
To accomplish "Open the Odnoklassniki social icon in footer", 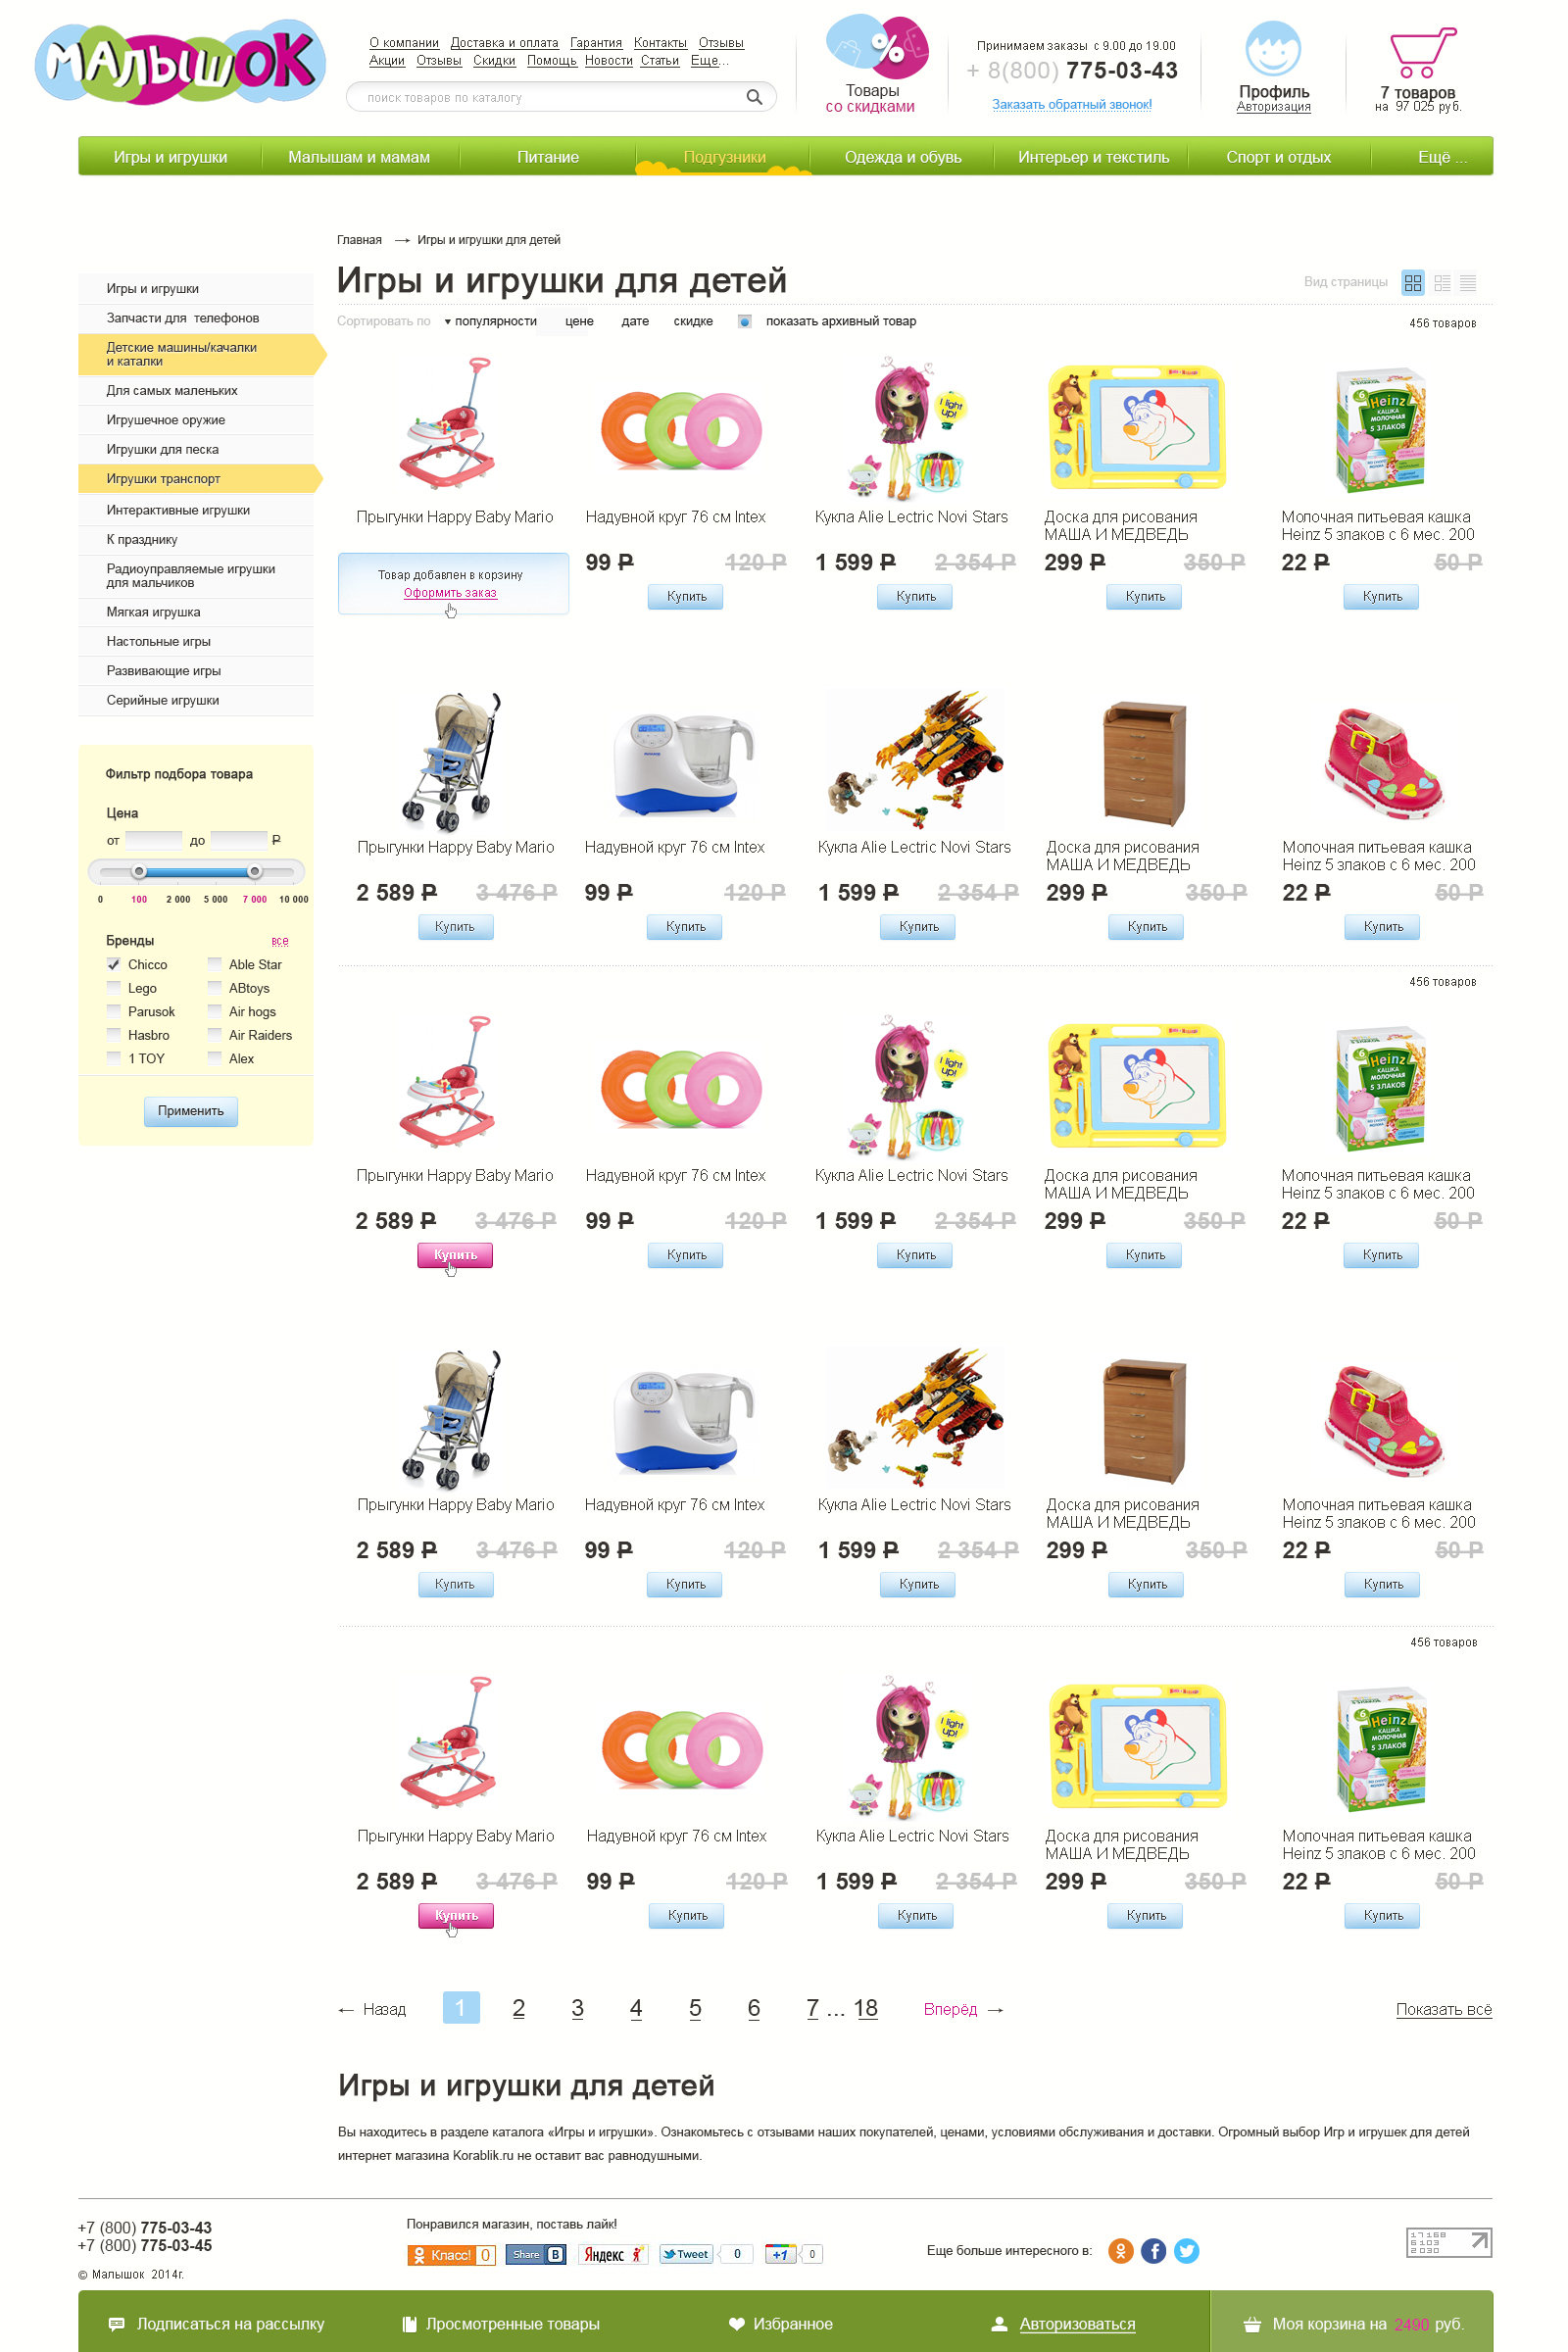I will click(x=1120, y=2250).
